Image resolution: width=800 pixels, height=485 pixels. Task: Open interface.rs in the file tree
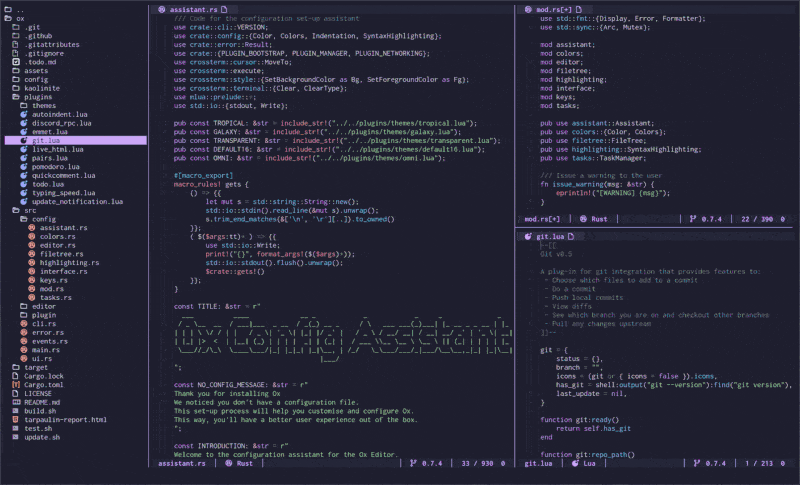(63, 271)
